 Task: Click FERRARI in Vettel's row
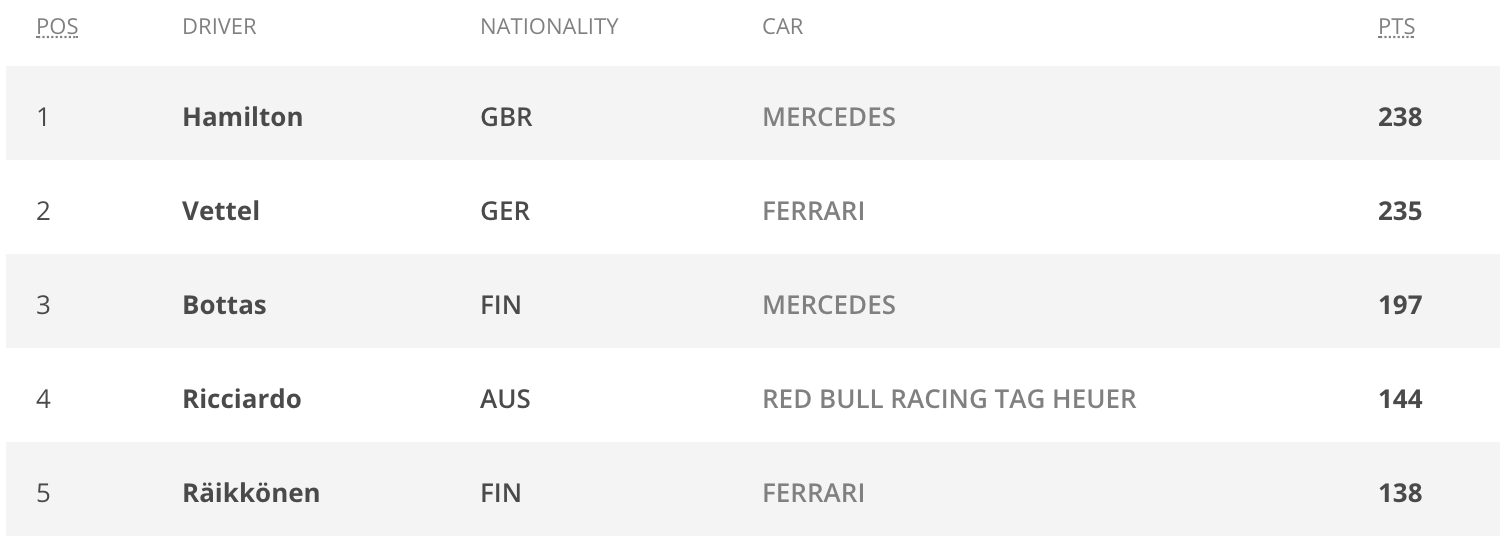point(813,211)
